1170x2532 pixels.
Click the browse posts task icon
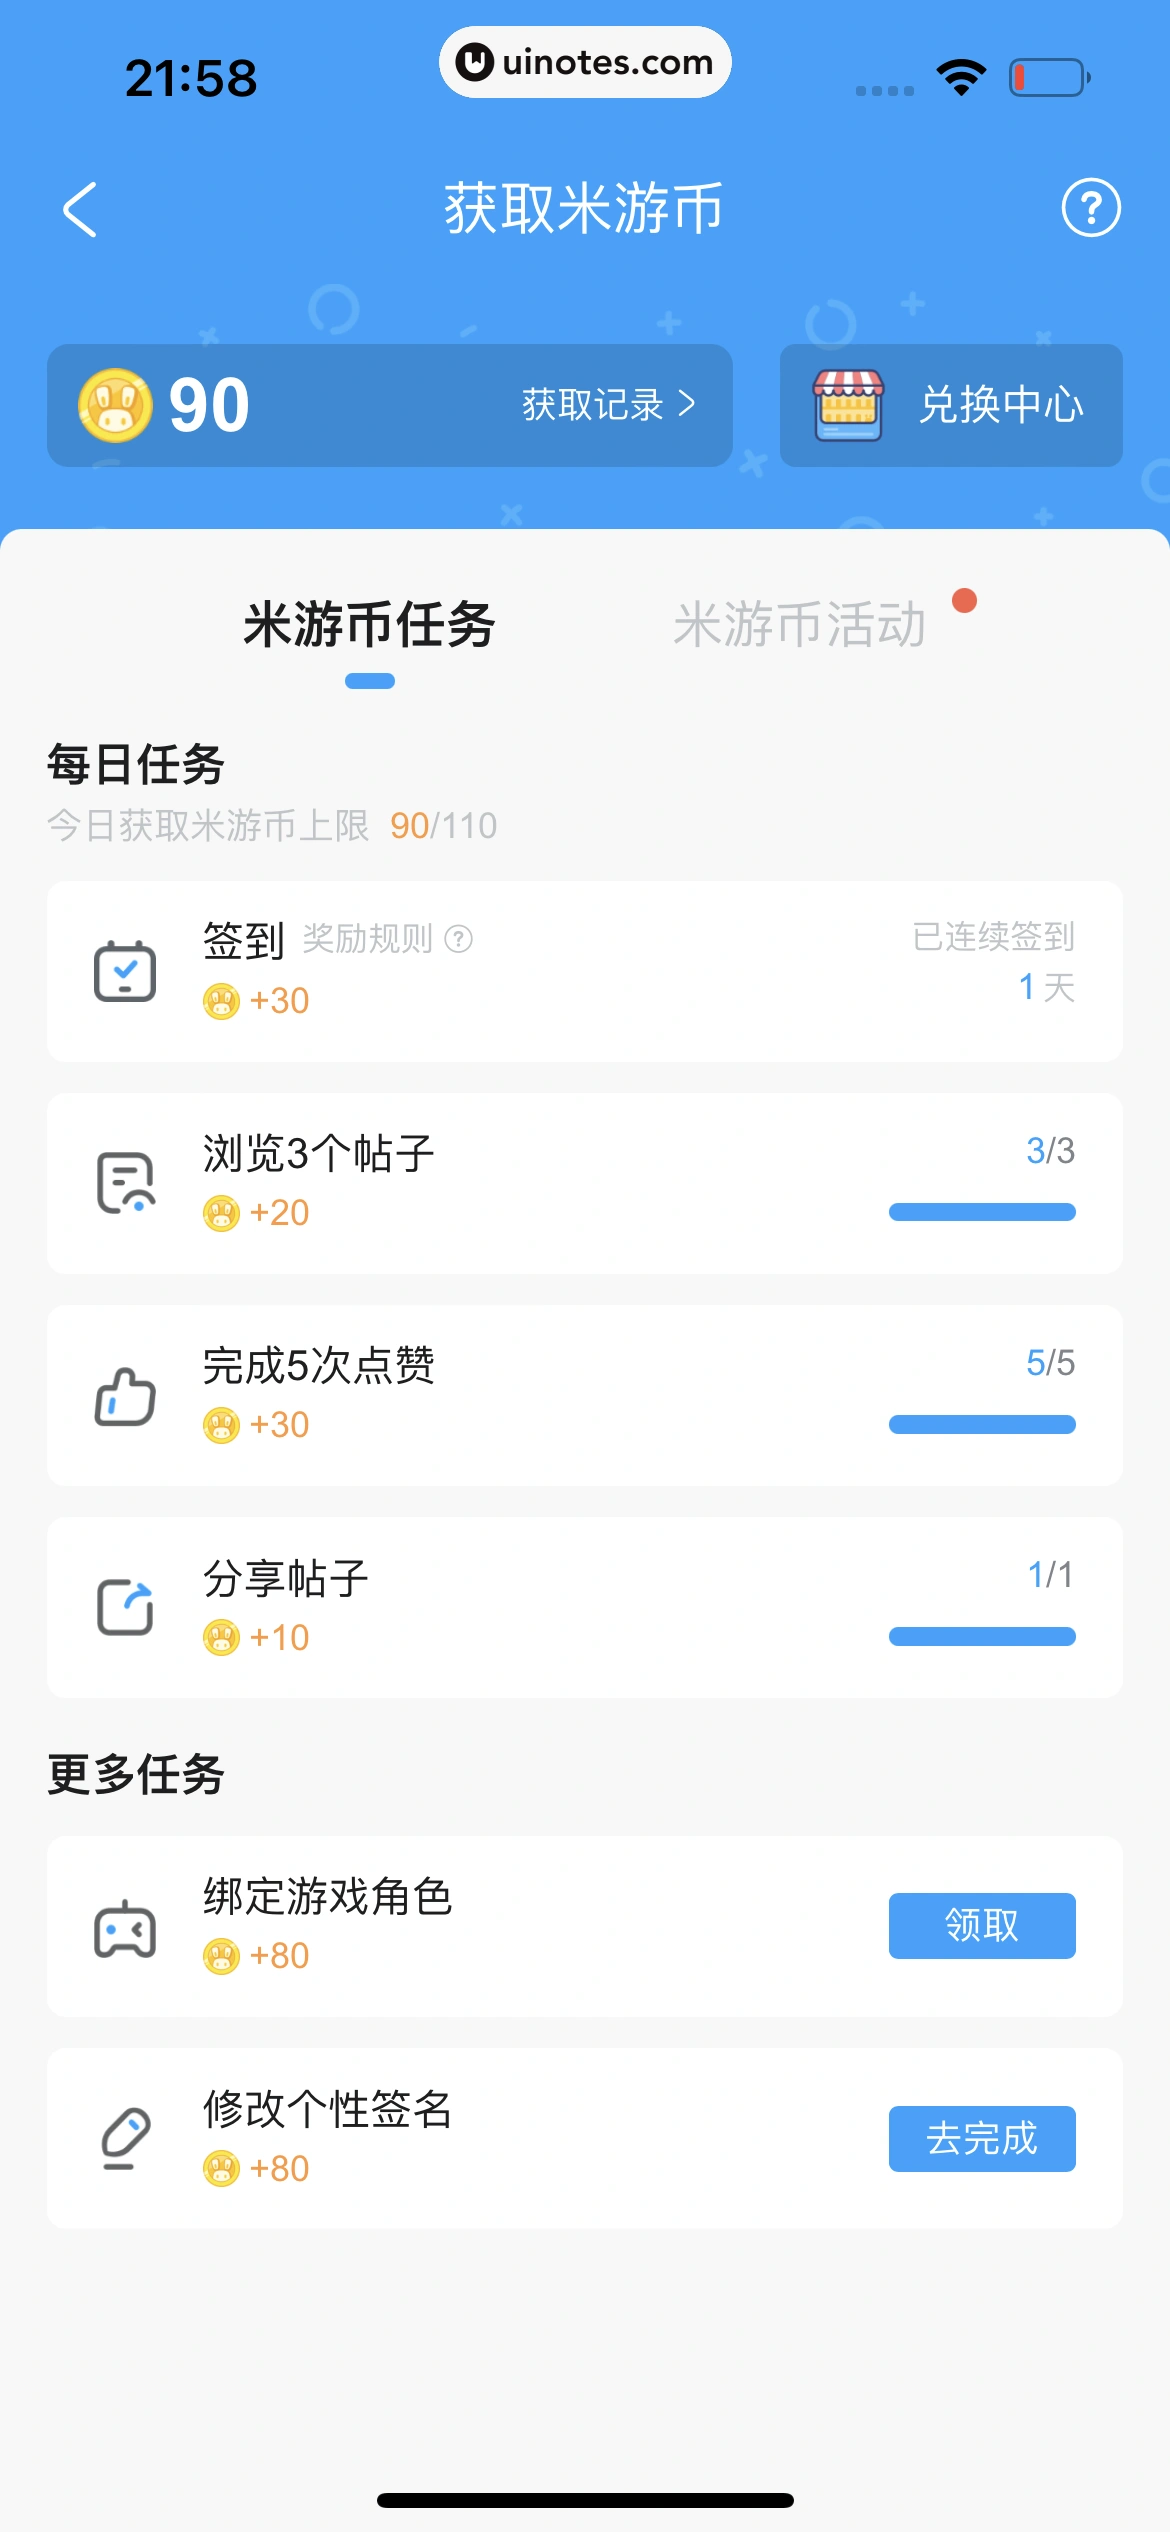[125, 1183]
